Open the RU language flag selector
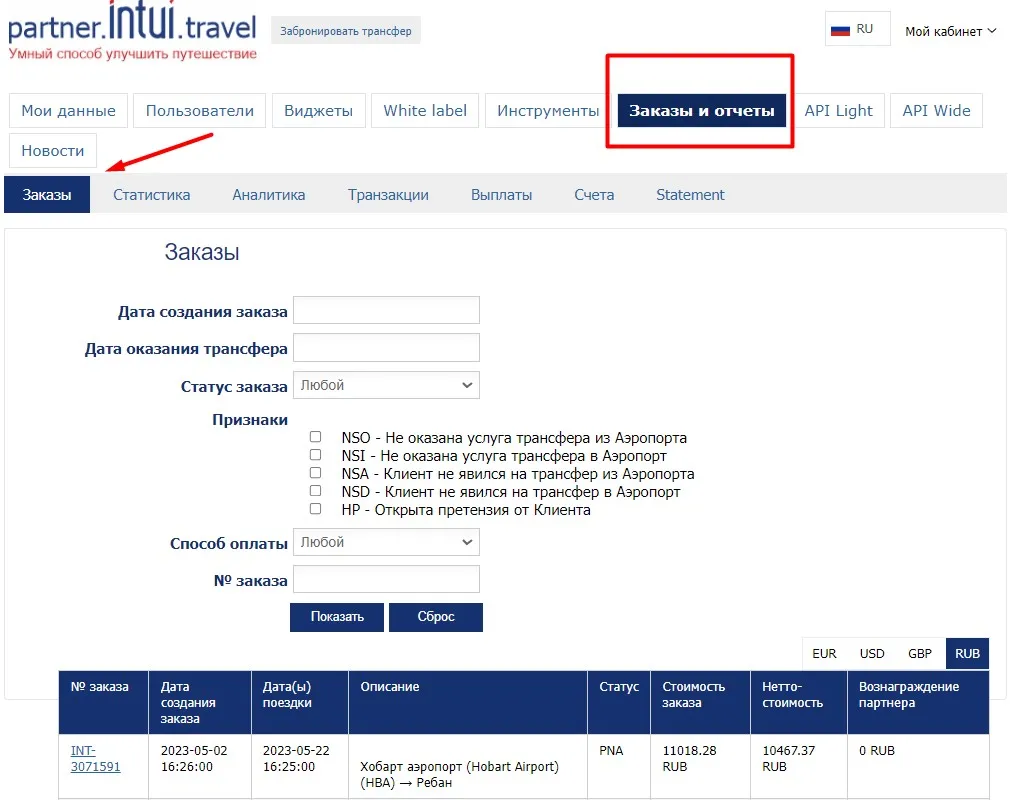1013x800 pixels. (857, 30)
